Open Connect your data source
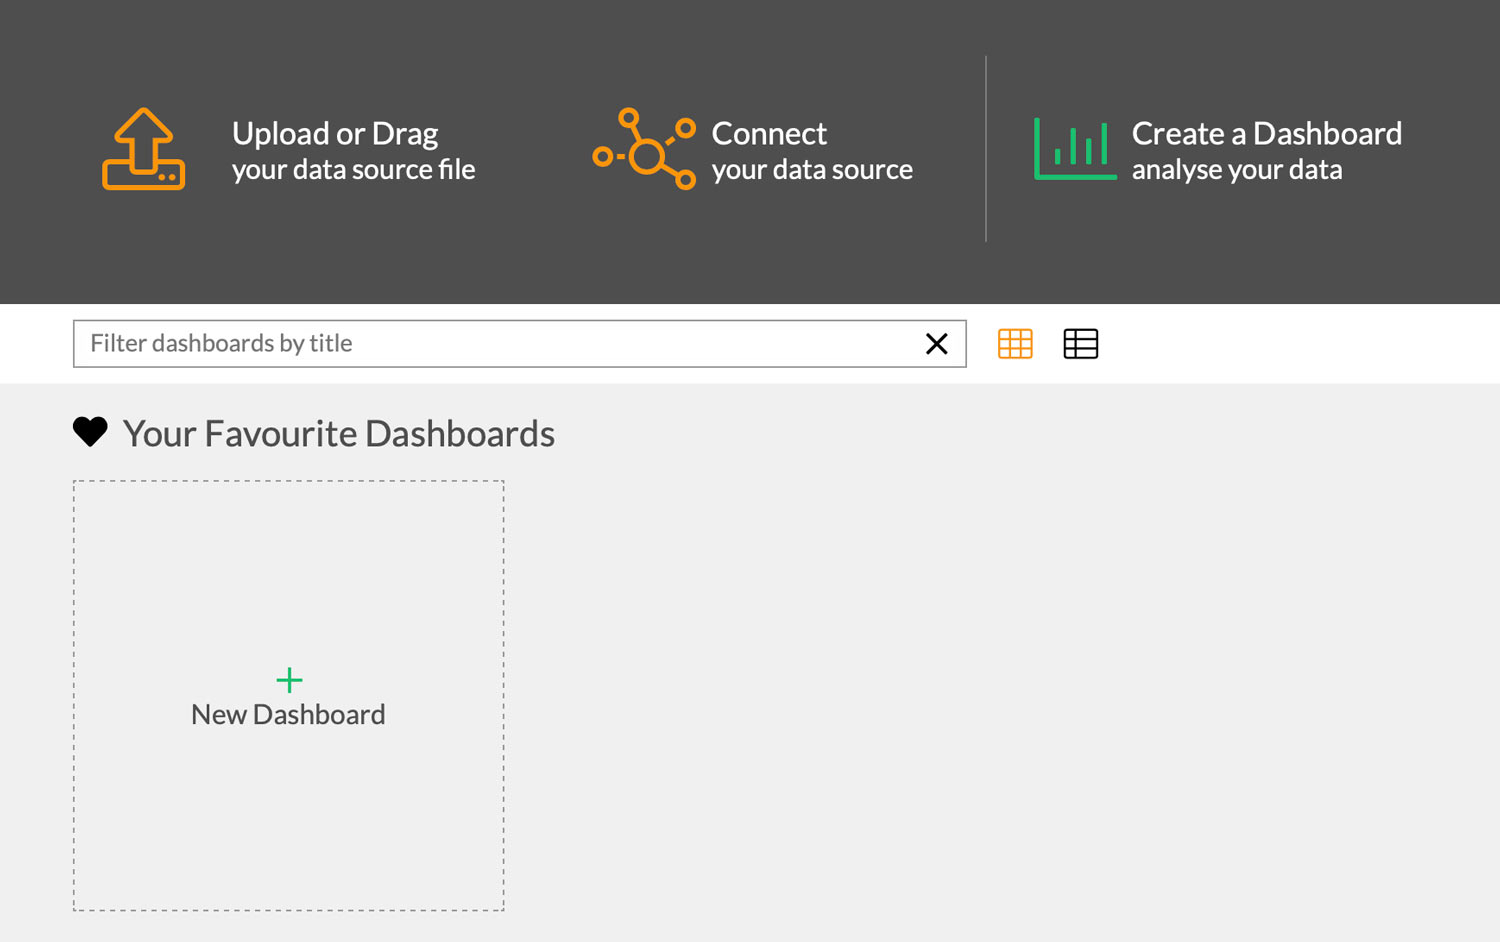Image resolution: width=1500 pixels, height=942 pixels. pyautogui.click(x=812, y=151)
